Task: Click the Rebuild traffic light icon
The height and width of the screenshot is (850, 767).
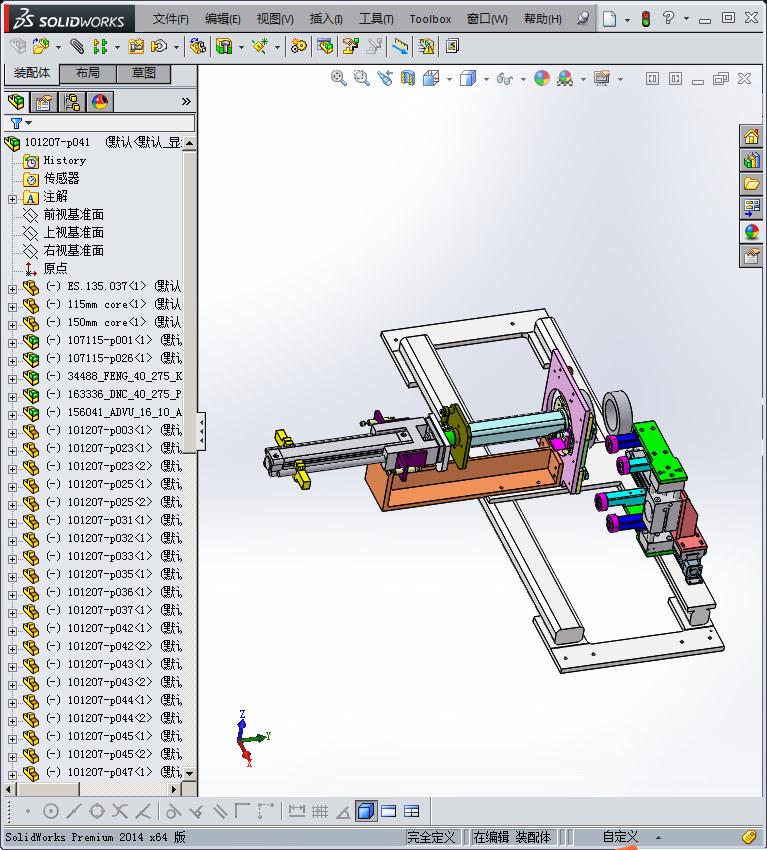Action: [x=646, y=19]
